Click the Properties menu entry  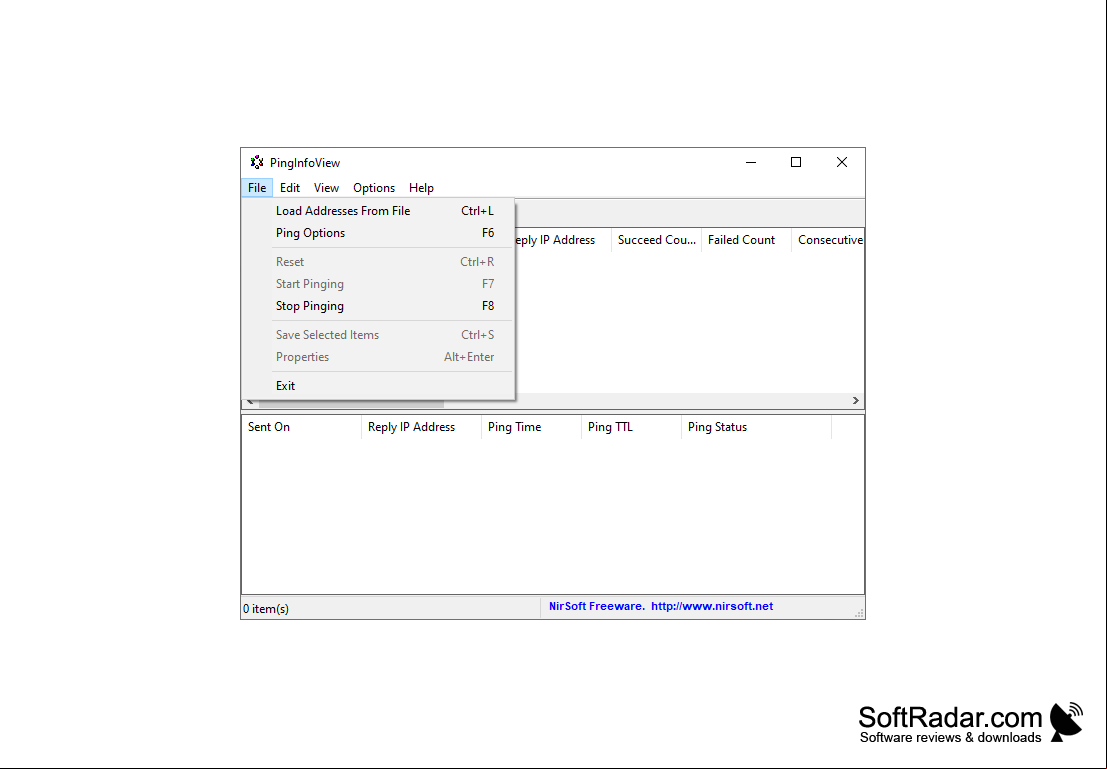click(378, 357)
